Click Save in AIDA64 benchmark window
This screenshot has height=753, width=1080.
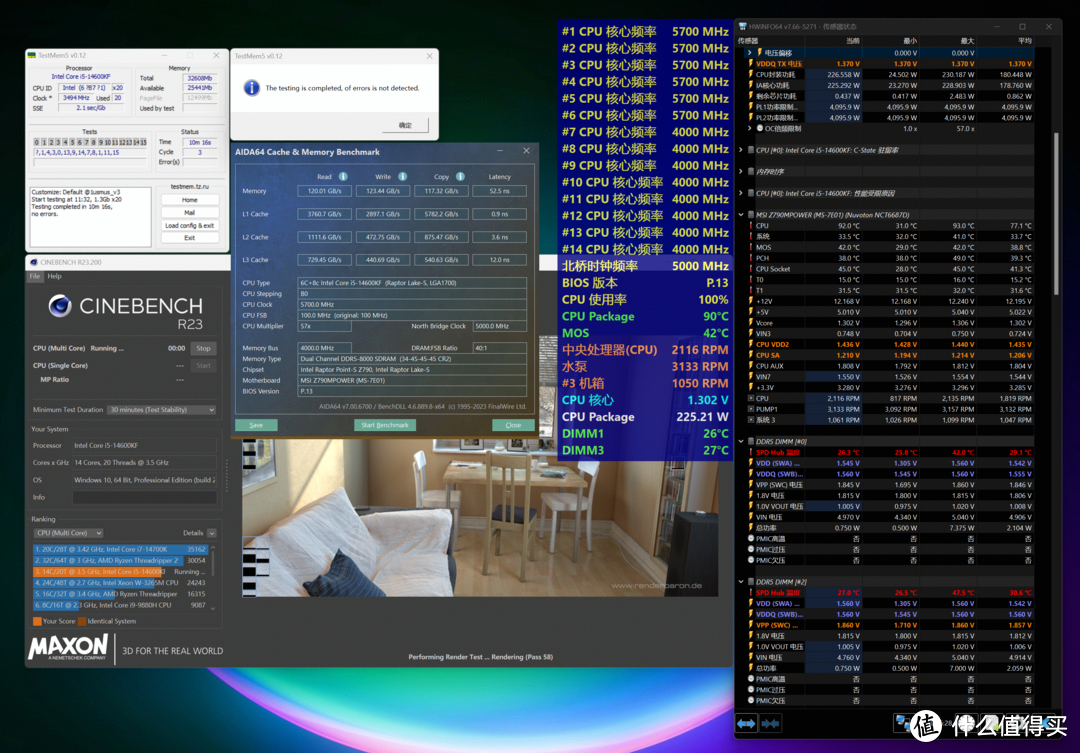pos(256,425)
